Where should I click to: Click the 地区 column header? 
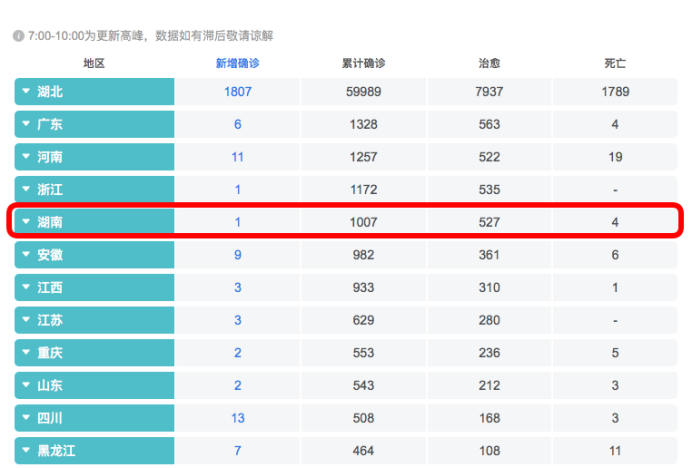point(94,64)
